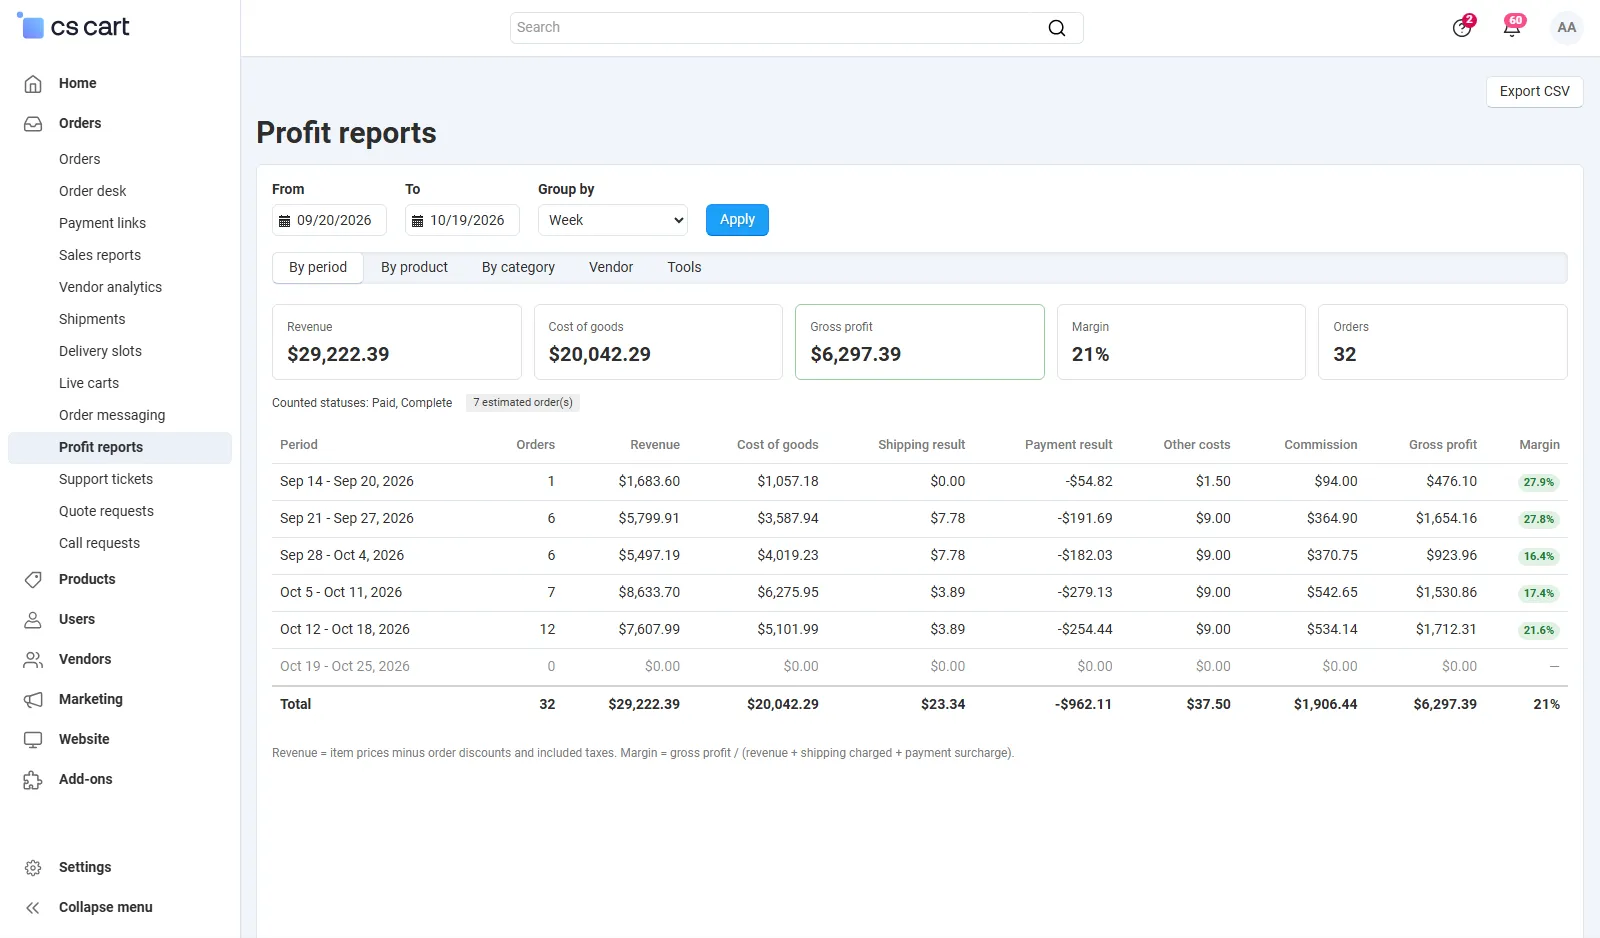Image resolution: width=1600 pixels, height=938 pixels.
Task: Focus the Search input field
Action: [796, 28]
